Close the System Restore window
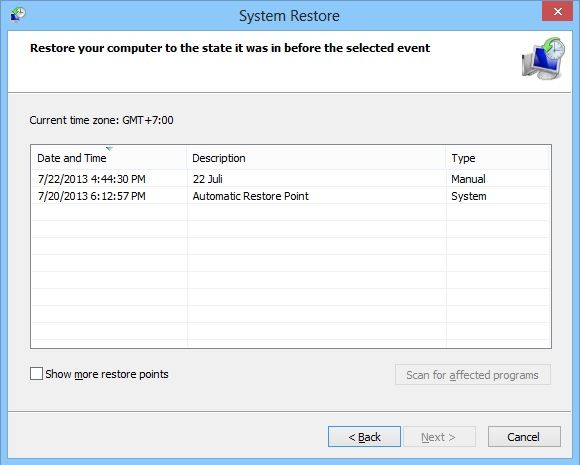 point(557,11)
